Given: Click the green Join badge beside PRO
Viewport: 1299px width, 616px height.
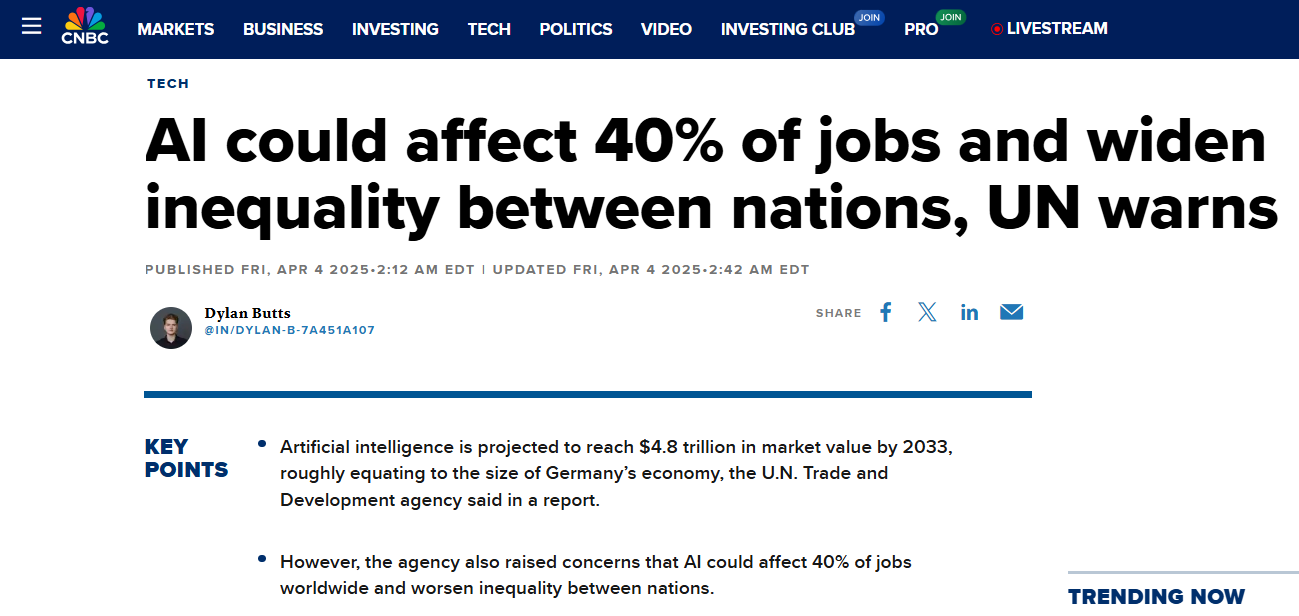Looking at the screenshot, I should [950, 17].
